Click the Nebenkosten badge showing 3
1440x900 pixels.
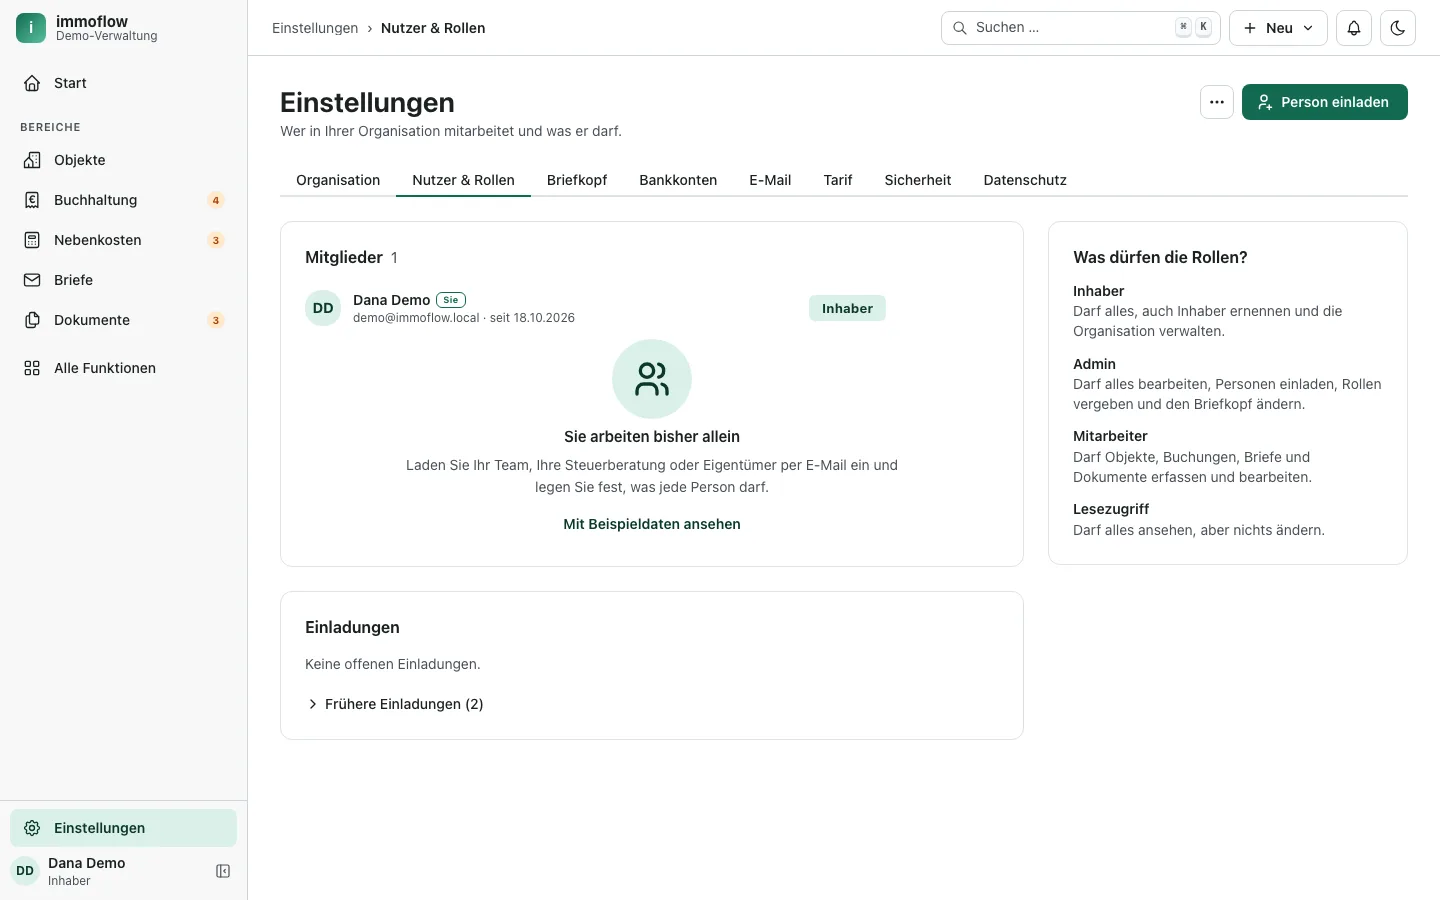216,240
